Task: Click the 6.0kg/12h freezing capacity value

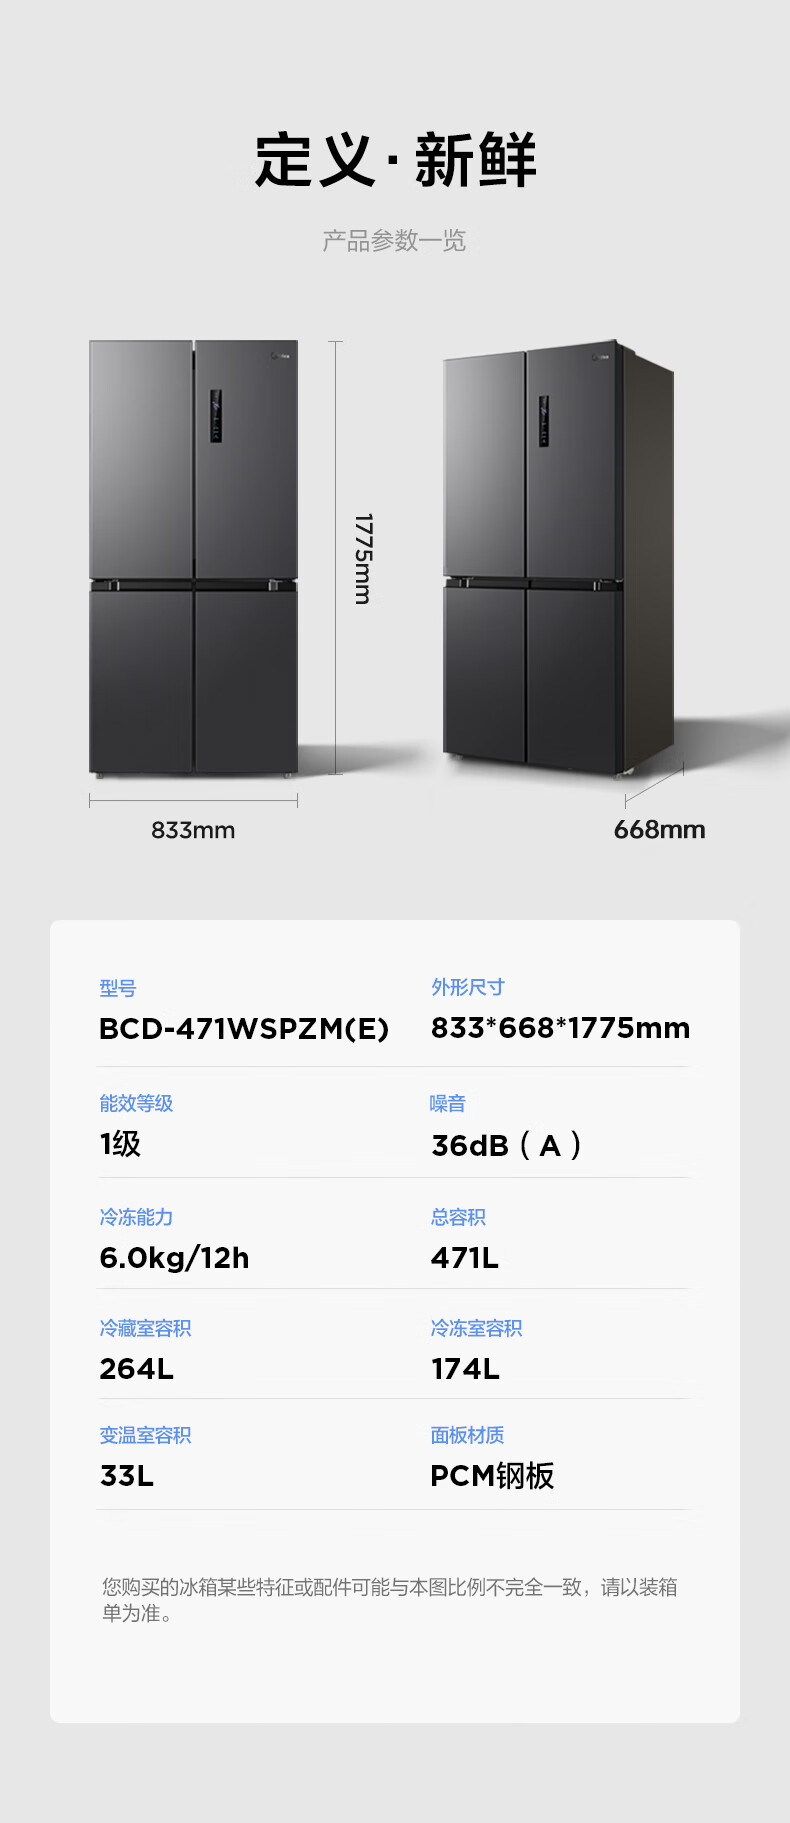Action: pos(174,1258)
